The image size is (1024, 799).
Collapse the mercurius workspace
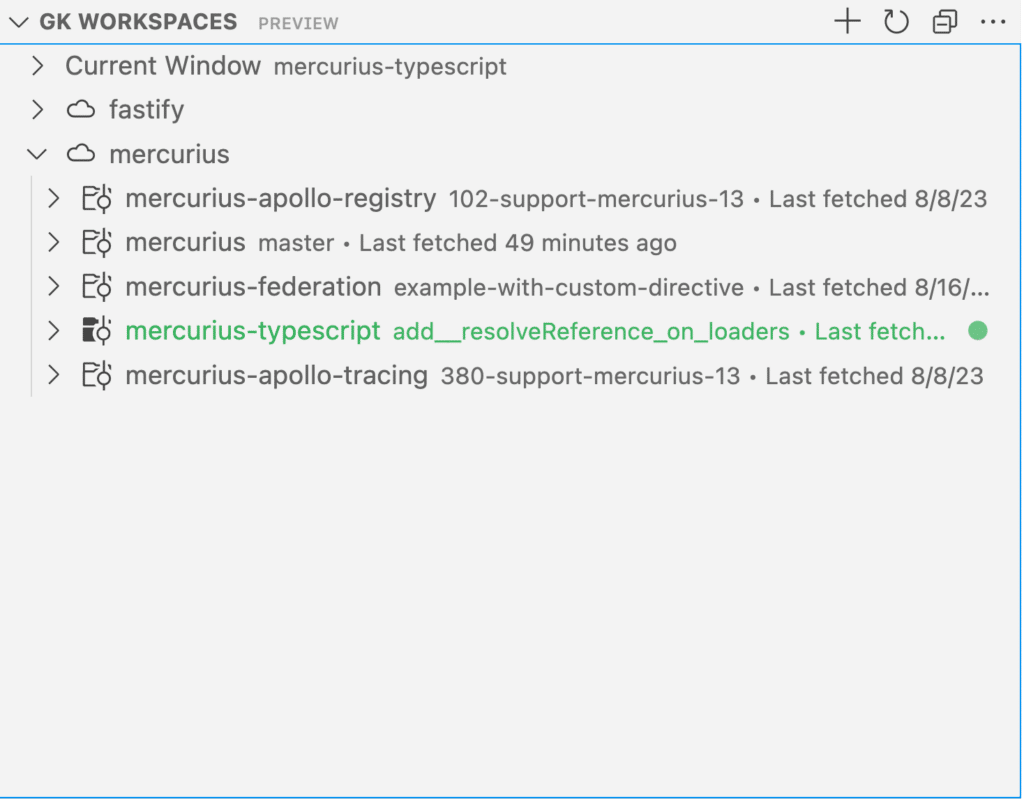[38, 154]
